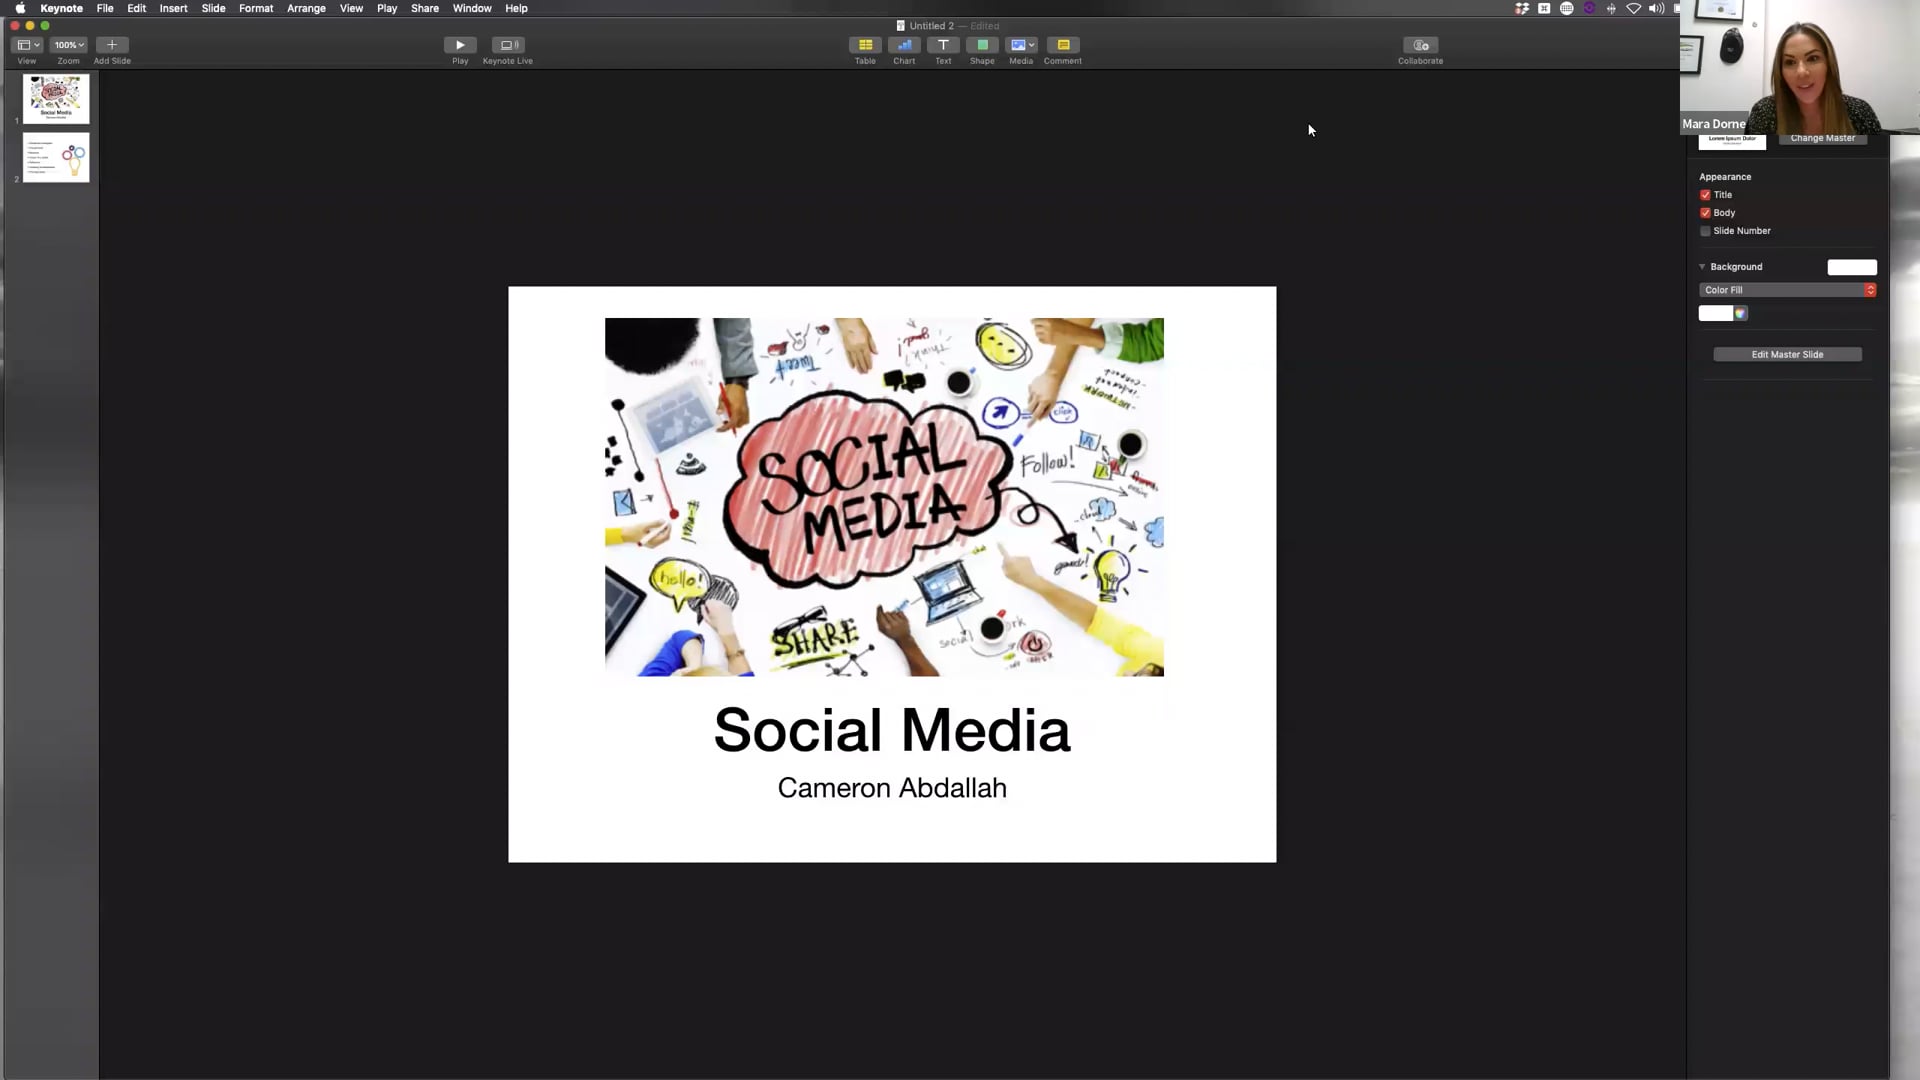Click the Change Master button

1822,137
